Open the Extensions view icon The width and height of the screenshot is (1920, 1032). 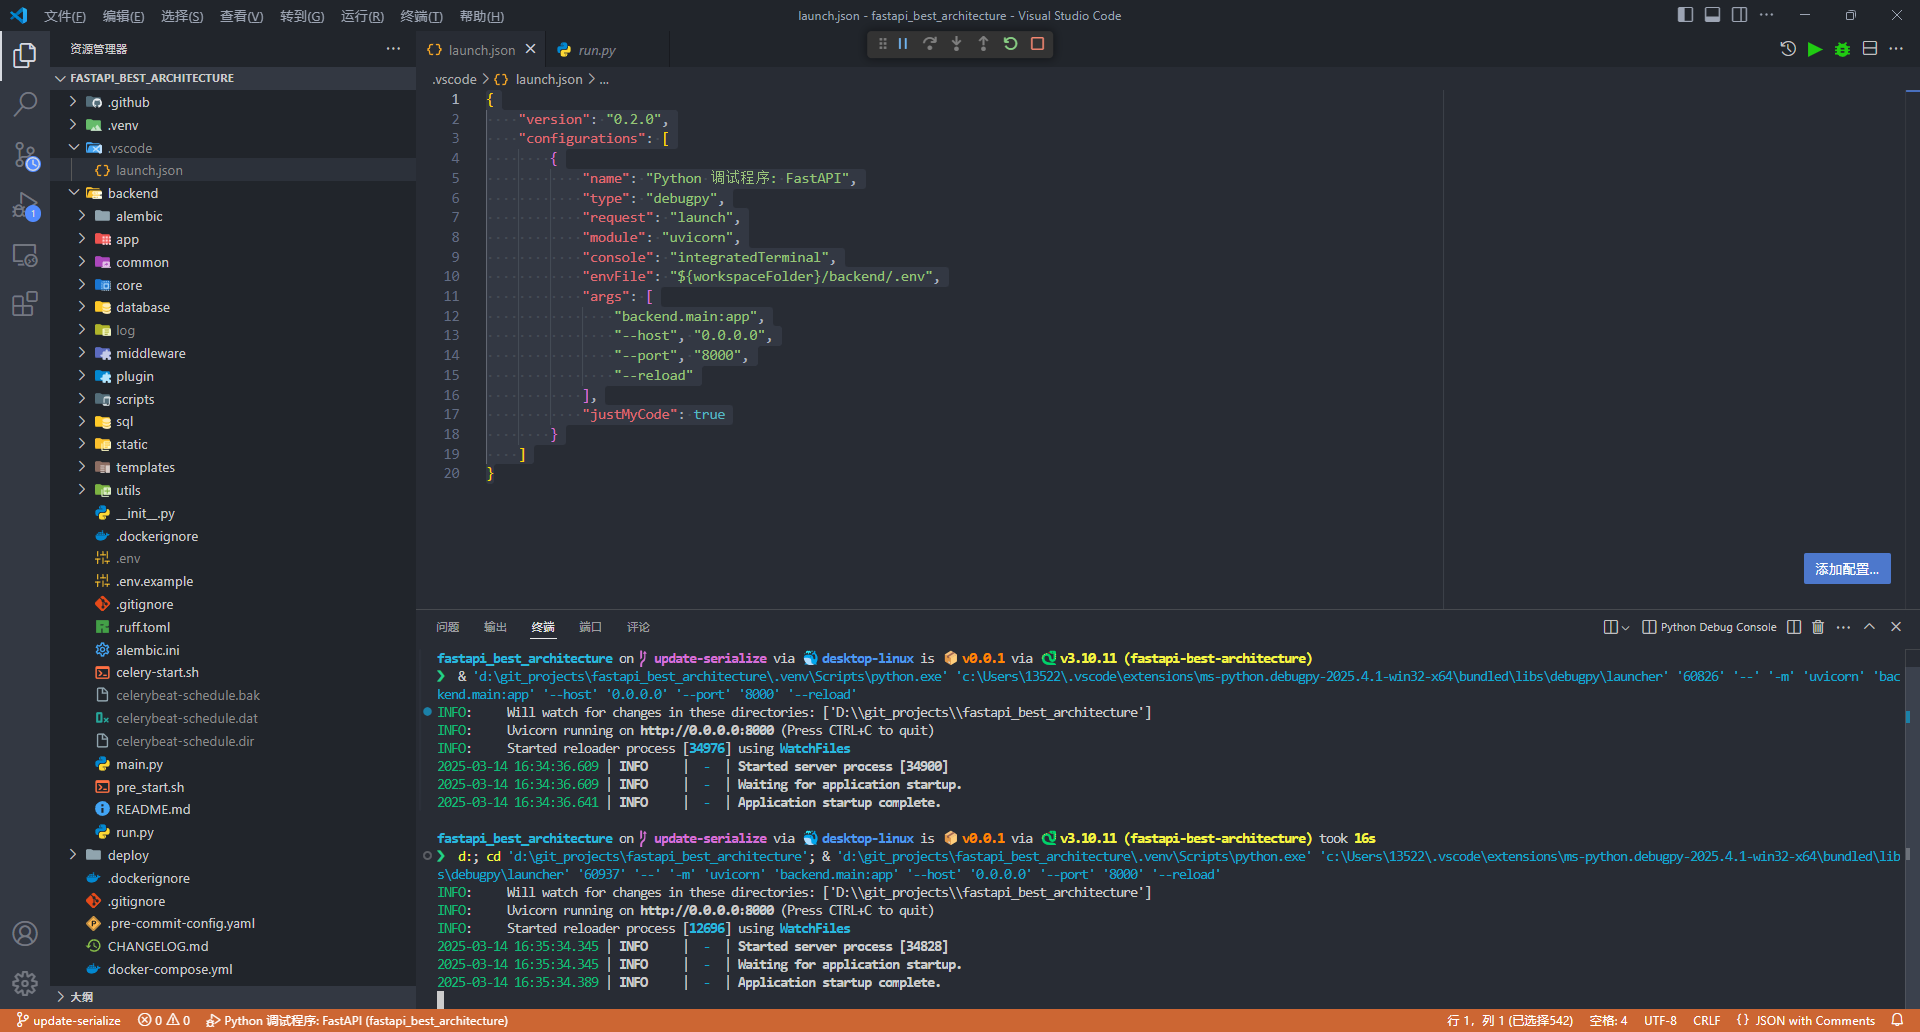coord(25,304)
